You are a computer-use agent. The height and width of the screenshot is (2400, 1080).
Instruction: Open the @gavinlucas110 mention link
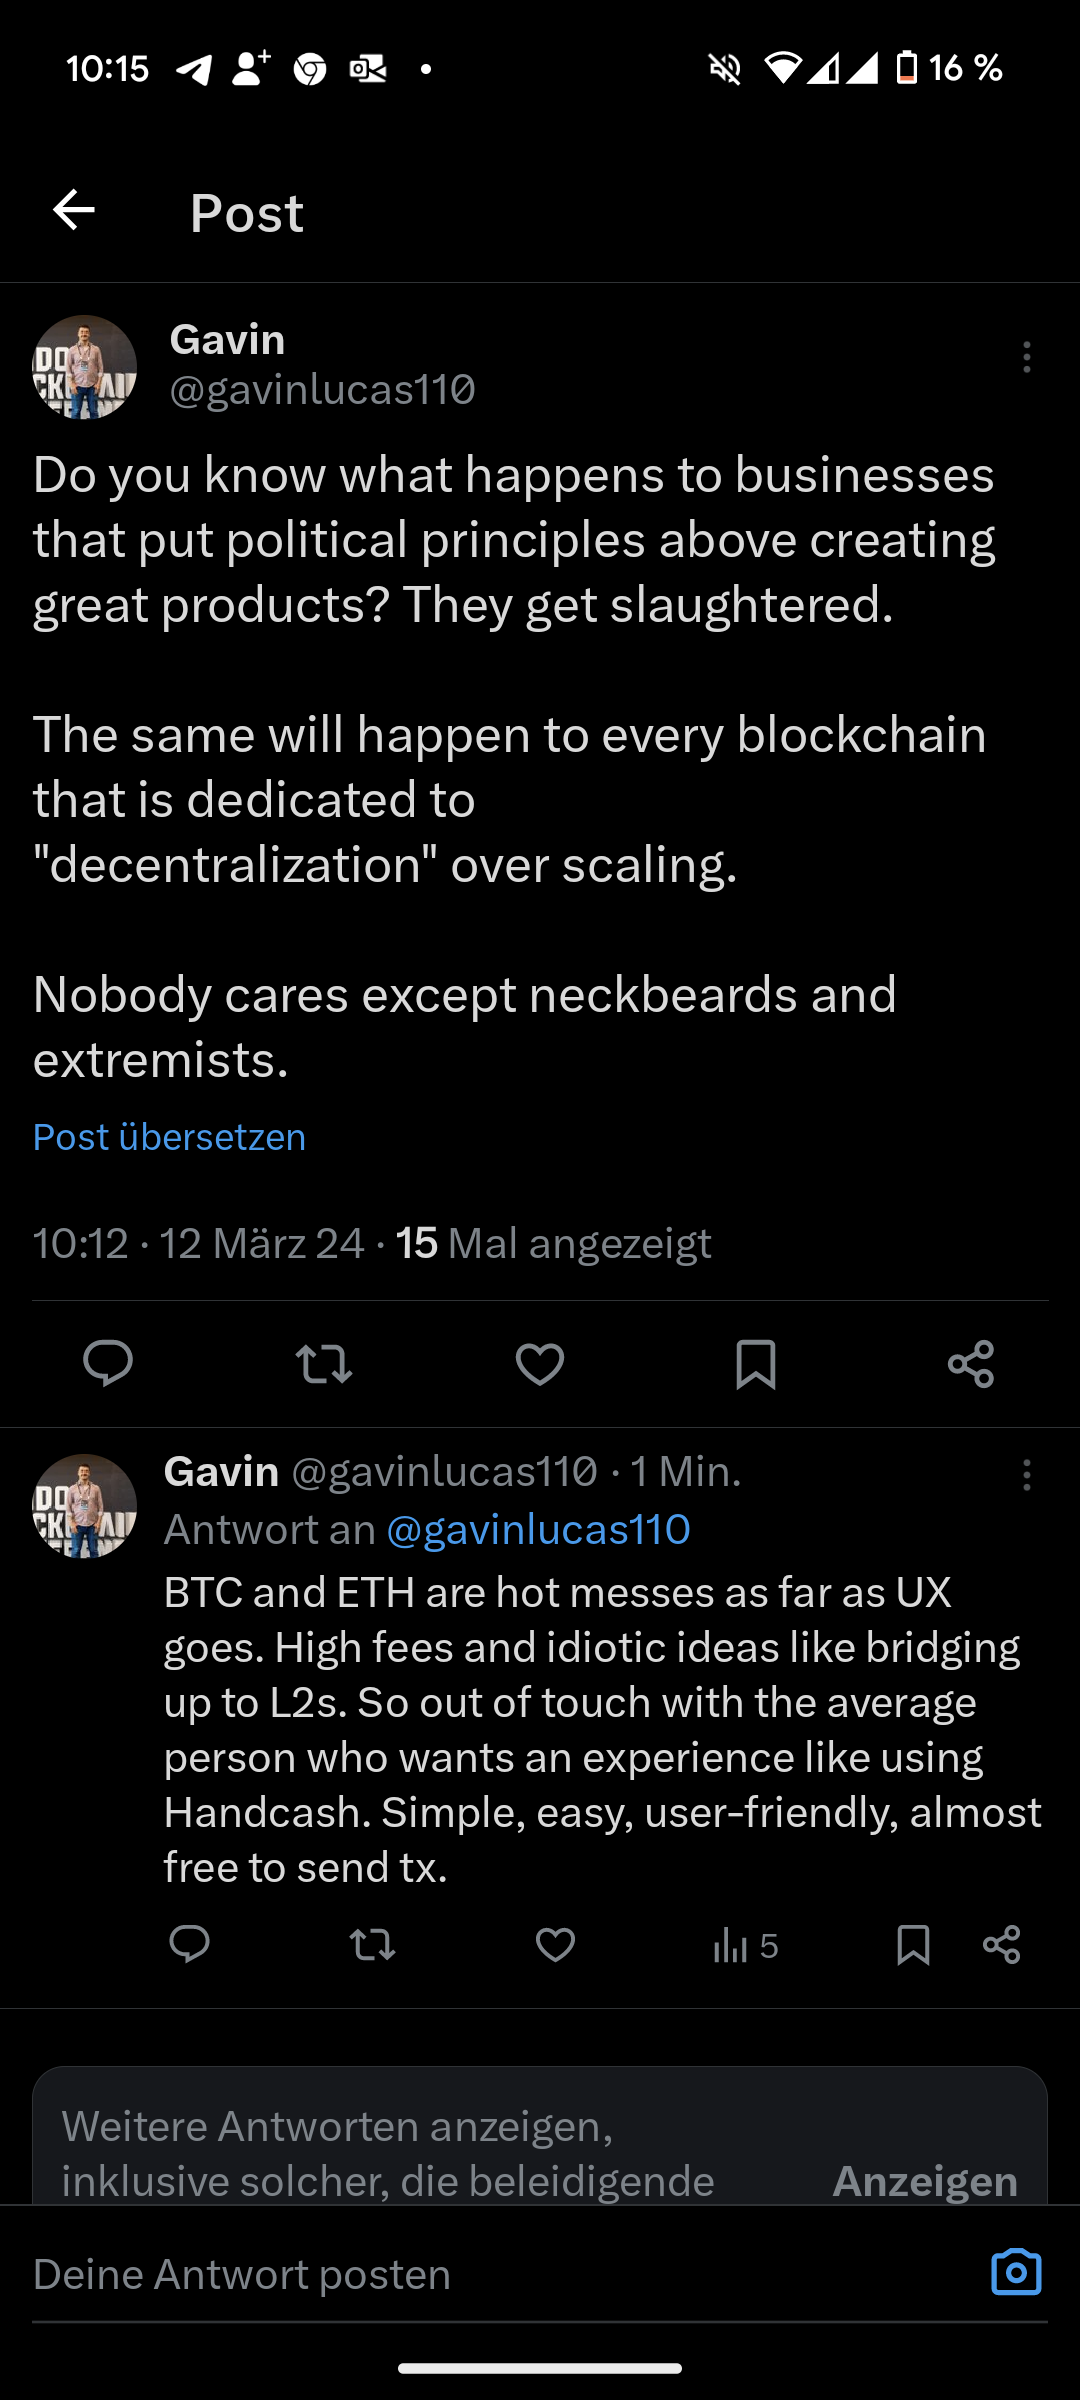coord(538,1529)
